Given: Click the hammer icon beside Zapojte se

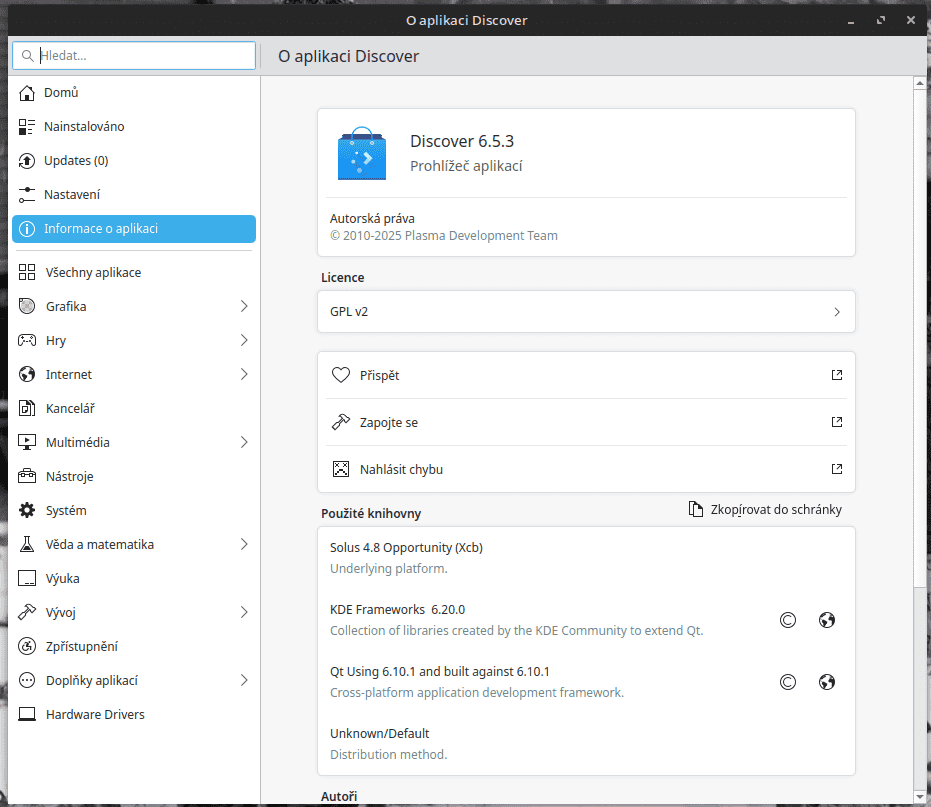Looking at the screenshot, I should coord(341,422).
